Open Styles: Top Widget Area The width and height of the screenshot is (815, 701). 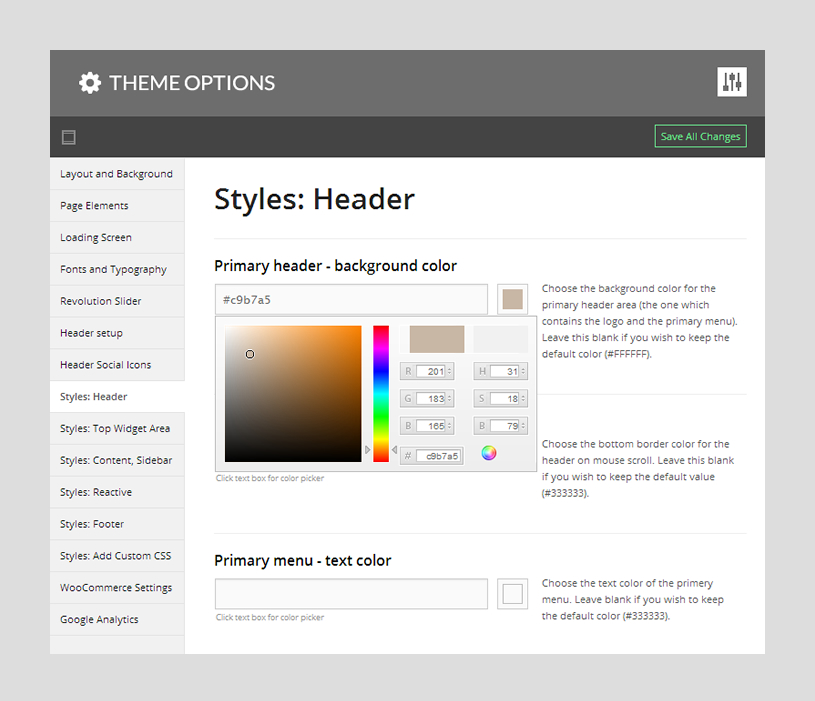(117, 428)
